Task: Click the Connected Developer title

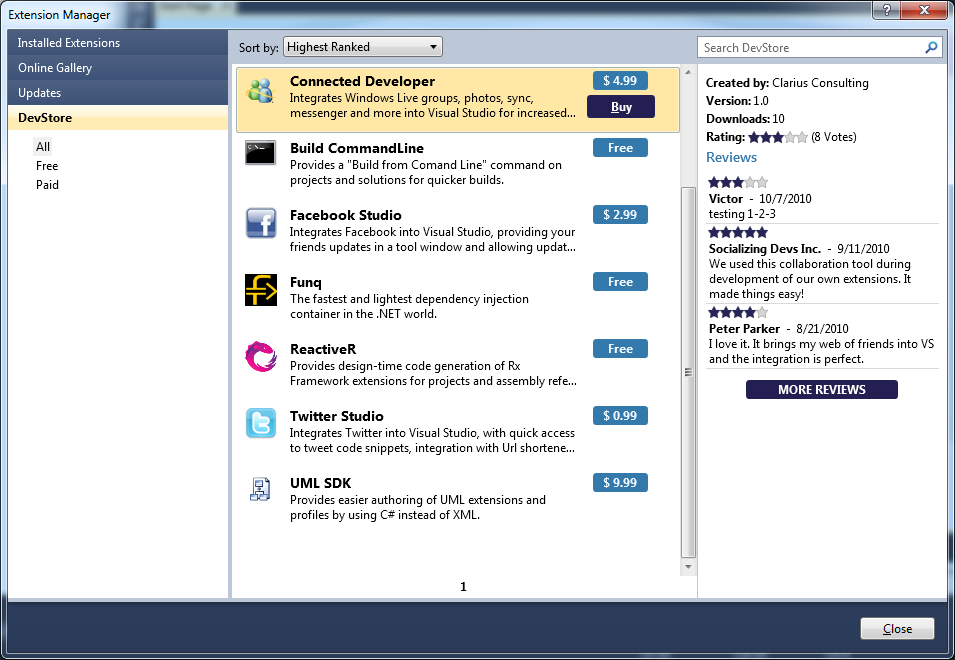Action: 362,81
